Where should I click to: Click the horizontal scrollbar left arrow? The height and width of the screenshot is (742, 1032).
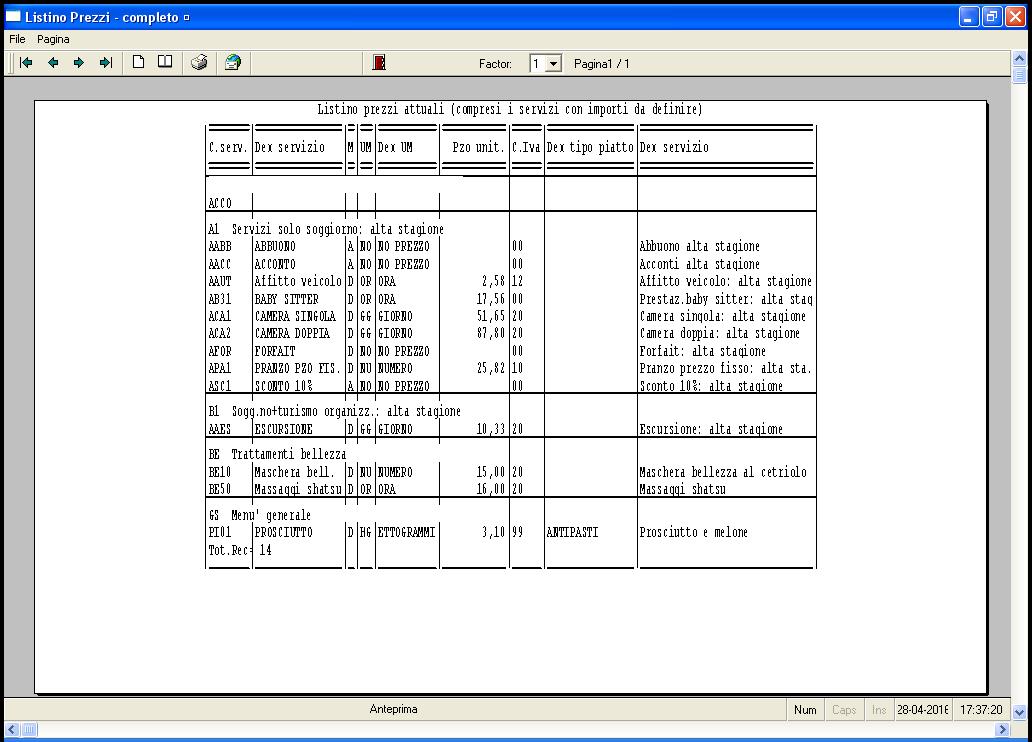point(12,729)
